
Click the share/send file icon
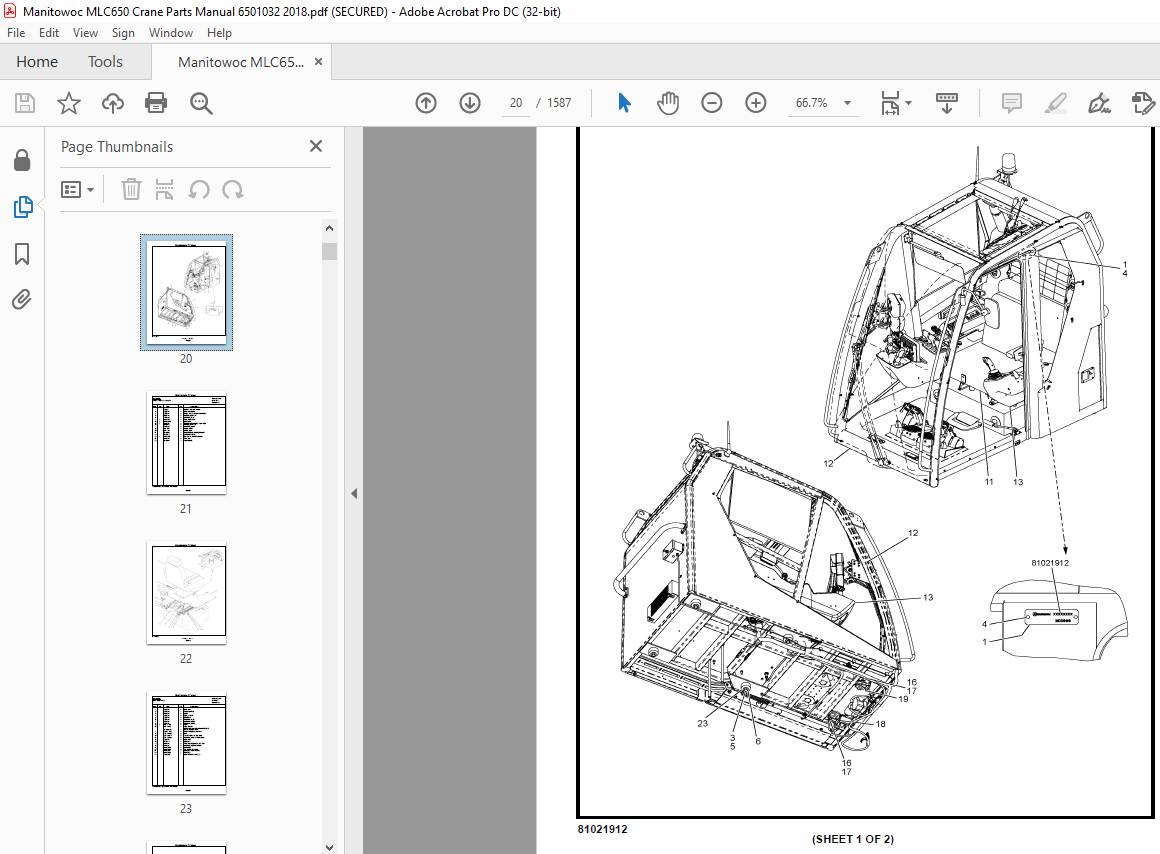(1143, 103)
